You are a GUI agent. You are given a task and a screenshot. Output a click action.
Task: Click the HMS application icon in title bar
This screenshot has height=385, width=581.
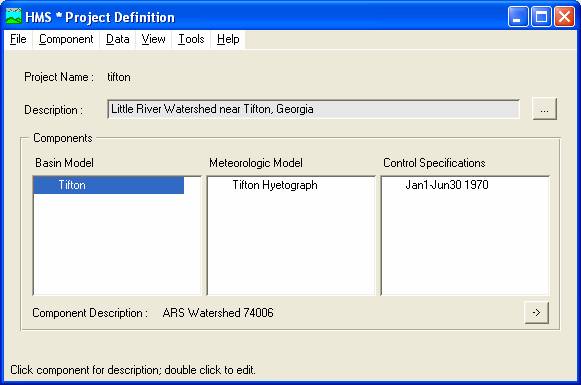pos(14,16)
